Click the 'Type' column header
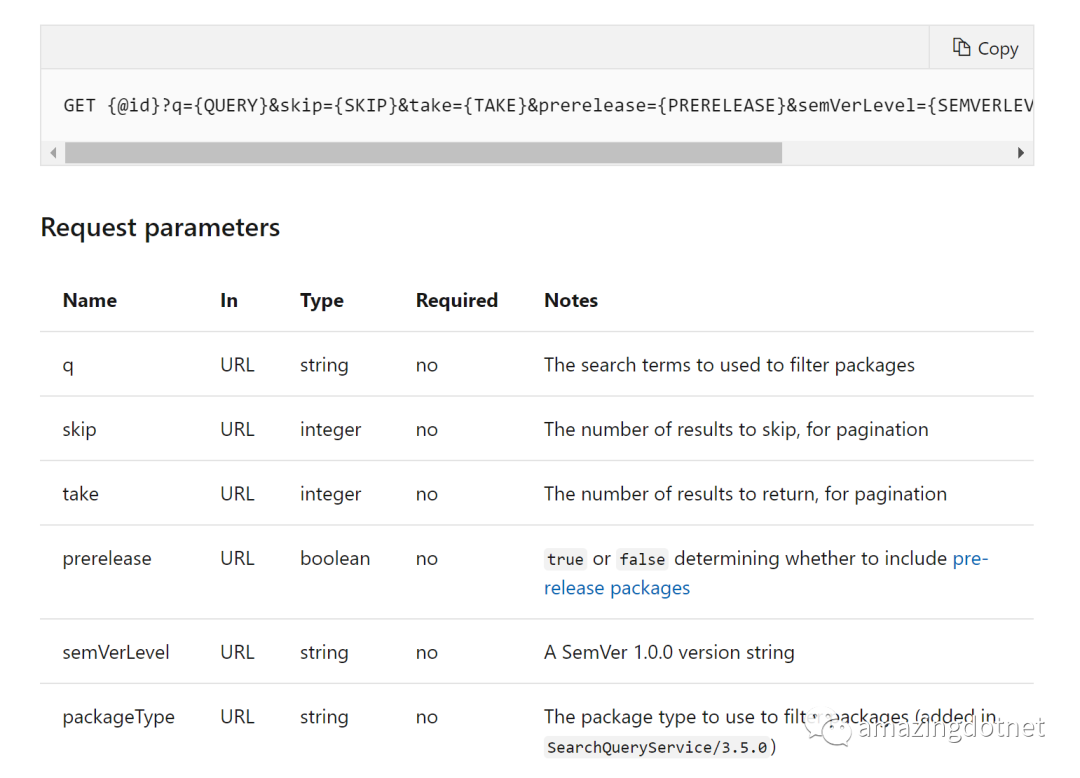Image resolution: width=1080 pixels, height=778 pixels. click(x=322, y=301)
